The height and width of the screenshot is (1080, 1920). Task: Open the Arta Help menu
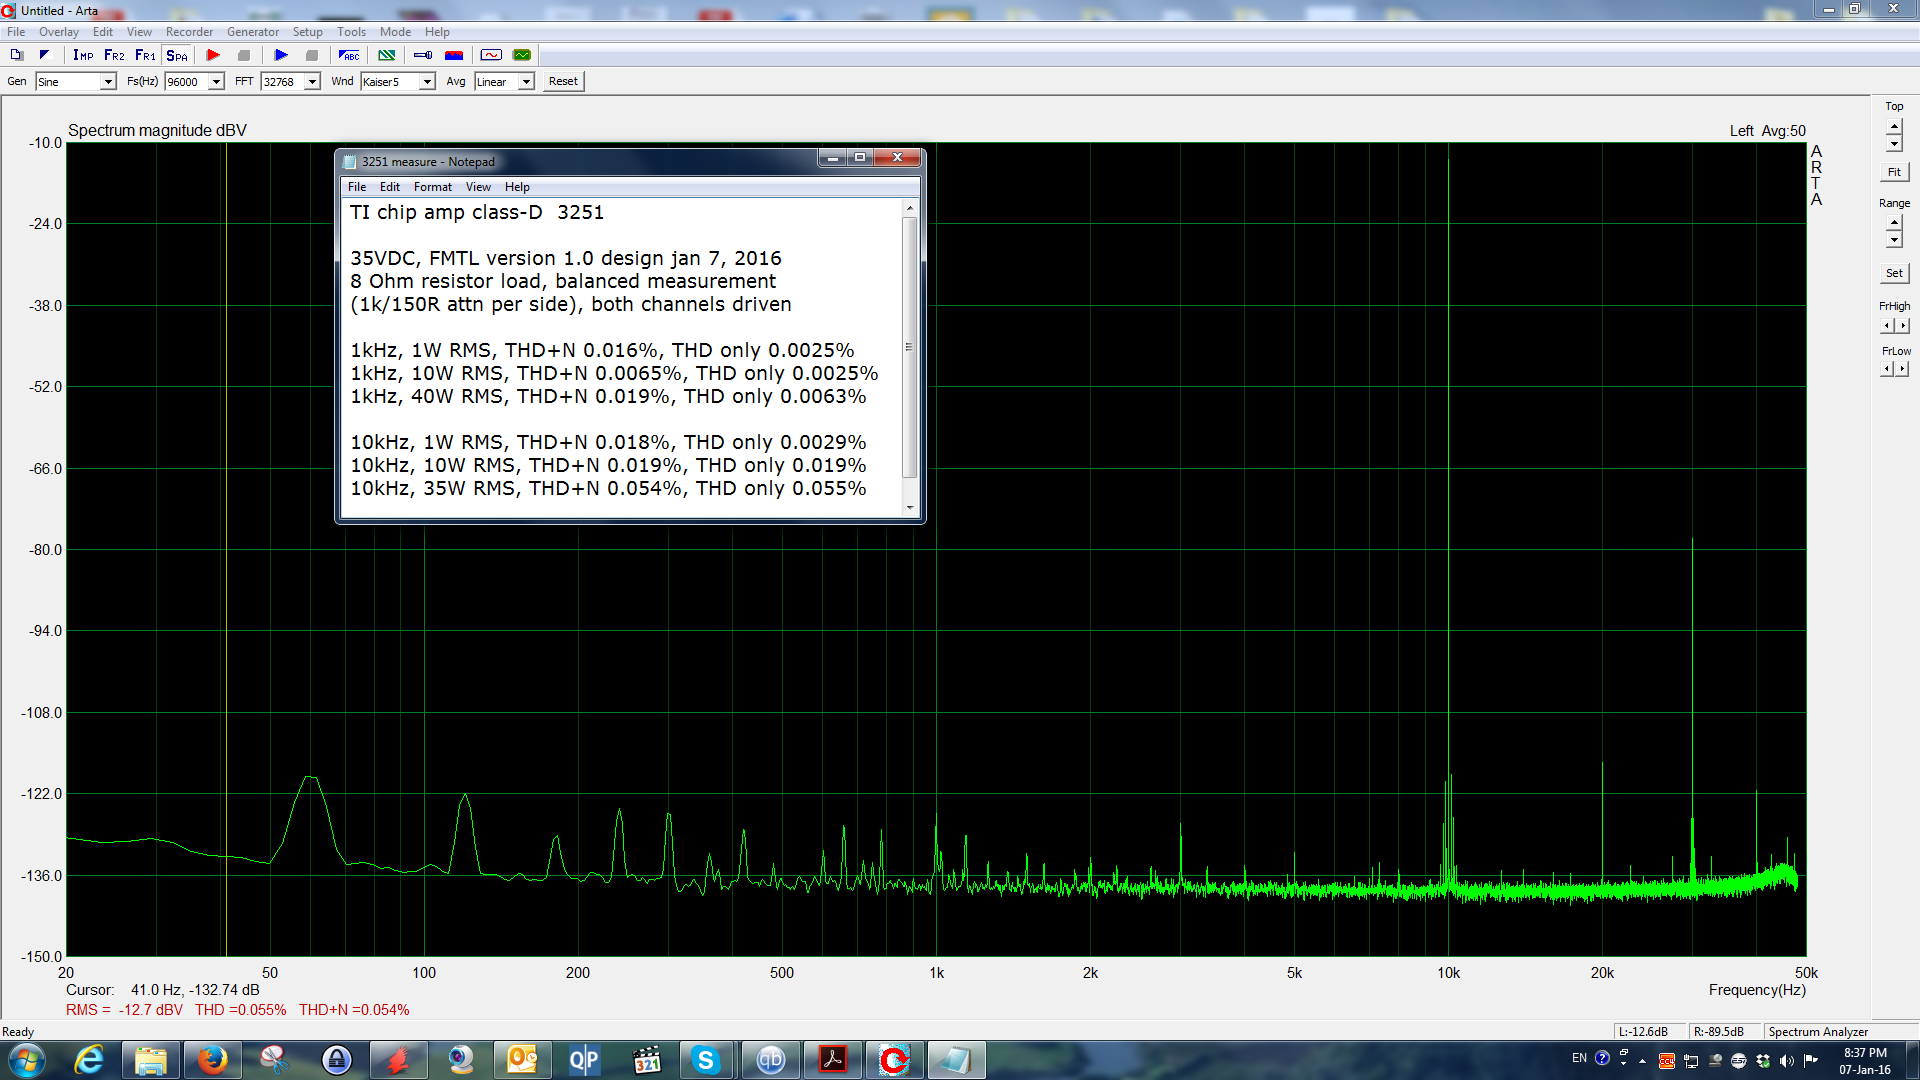(x=437, y=32)
